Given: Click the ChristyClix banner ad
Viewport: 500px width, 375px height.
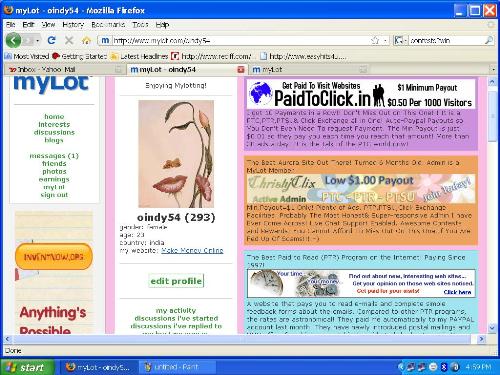Looking at the screenshot, I should (x=361, y=189).
